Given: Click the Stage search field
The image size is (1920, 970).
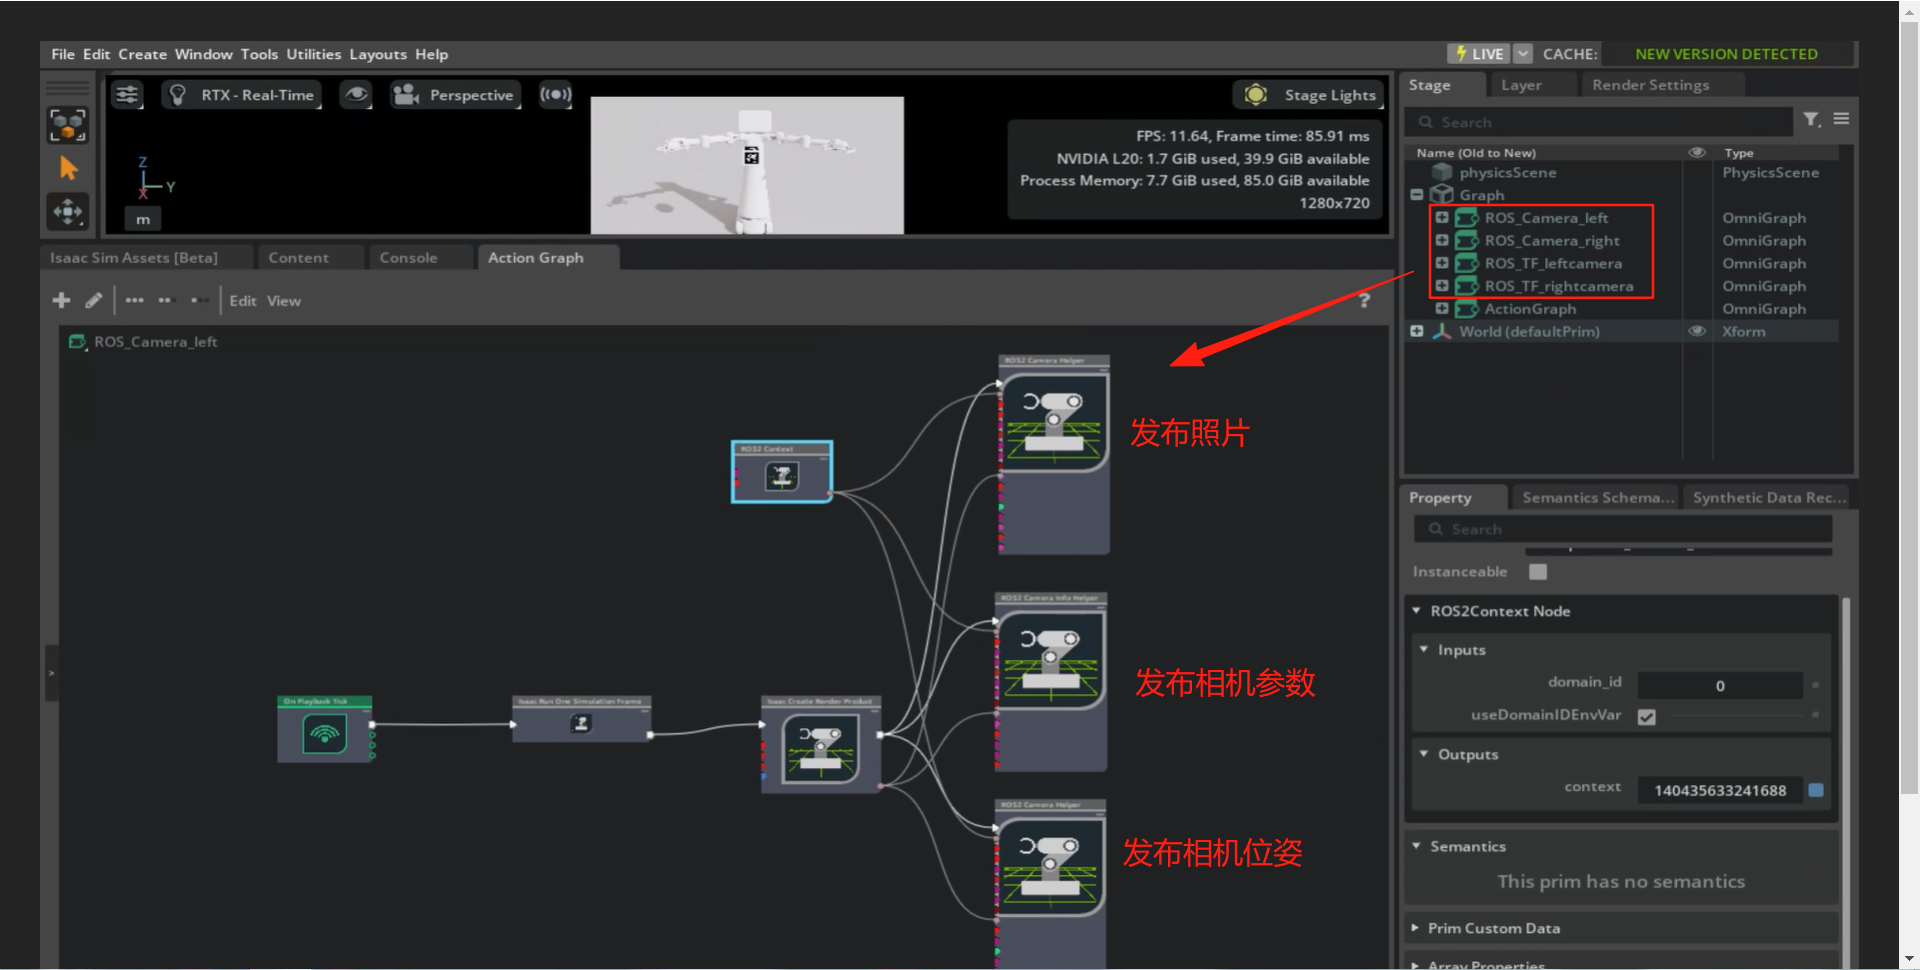Looking at the screenshot, I should pyautogui.click(x=1598, y=122).
